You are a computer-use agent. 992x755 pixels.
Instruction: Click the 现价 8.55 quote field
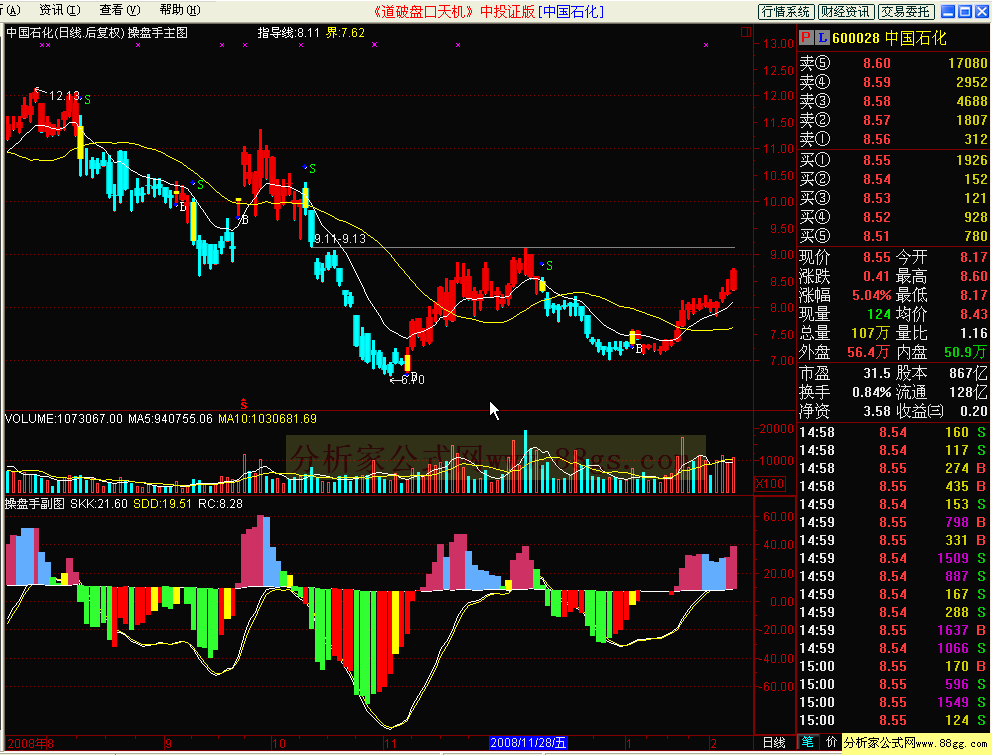click(x=845, y=257)
